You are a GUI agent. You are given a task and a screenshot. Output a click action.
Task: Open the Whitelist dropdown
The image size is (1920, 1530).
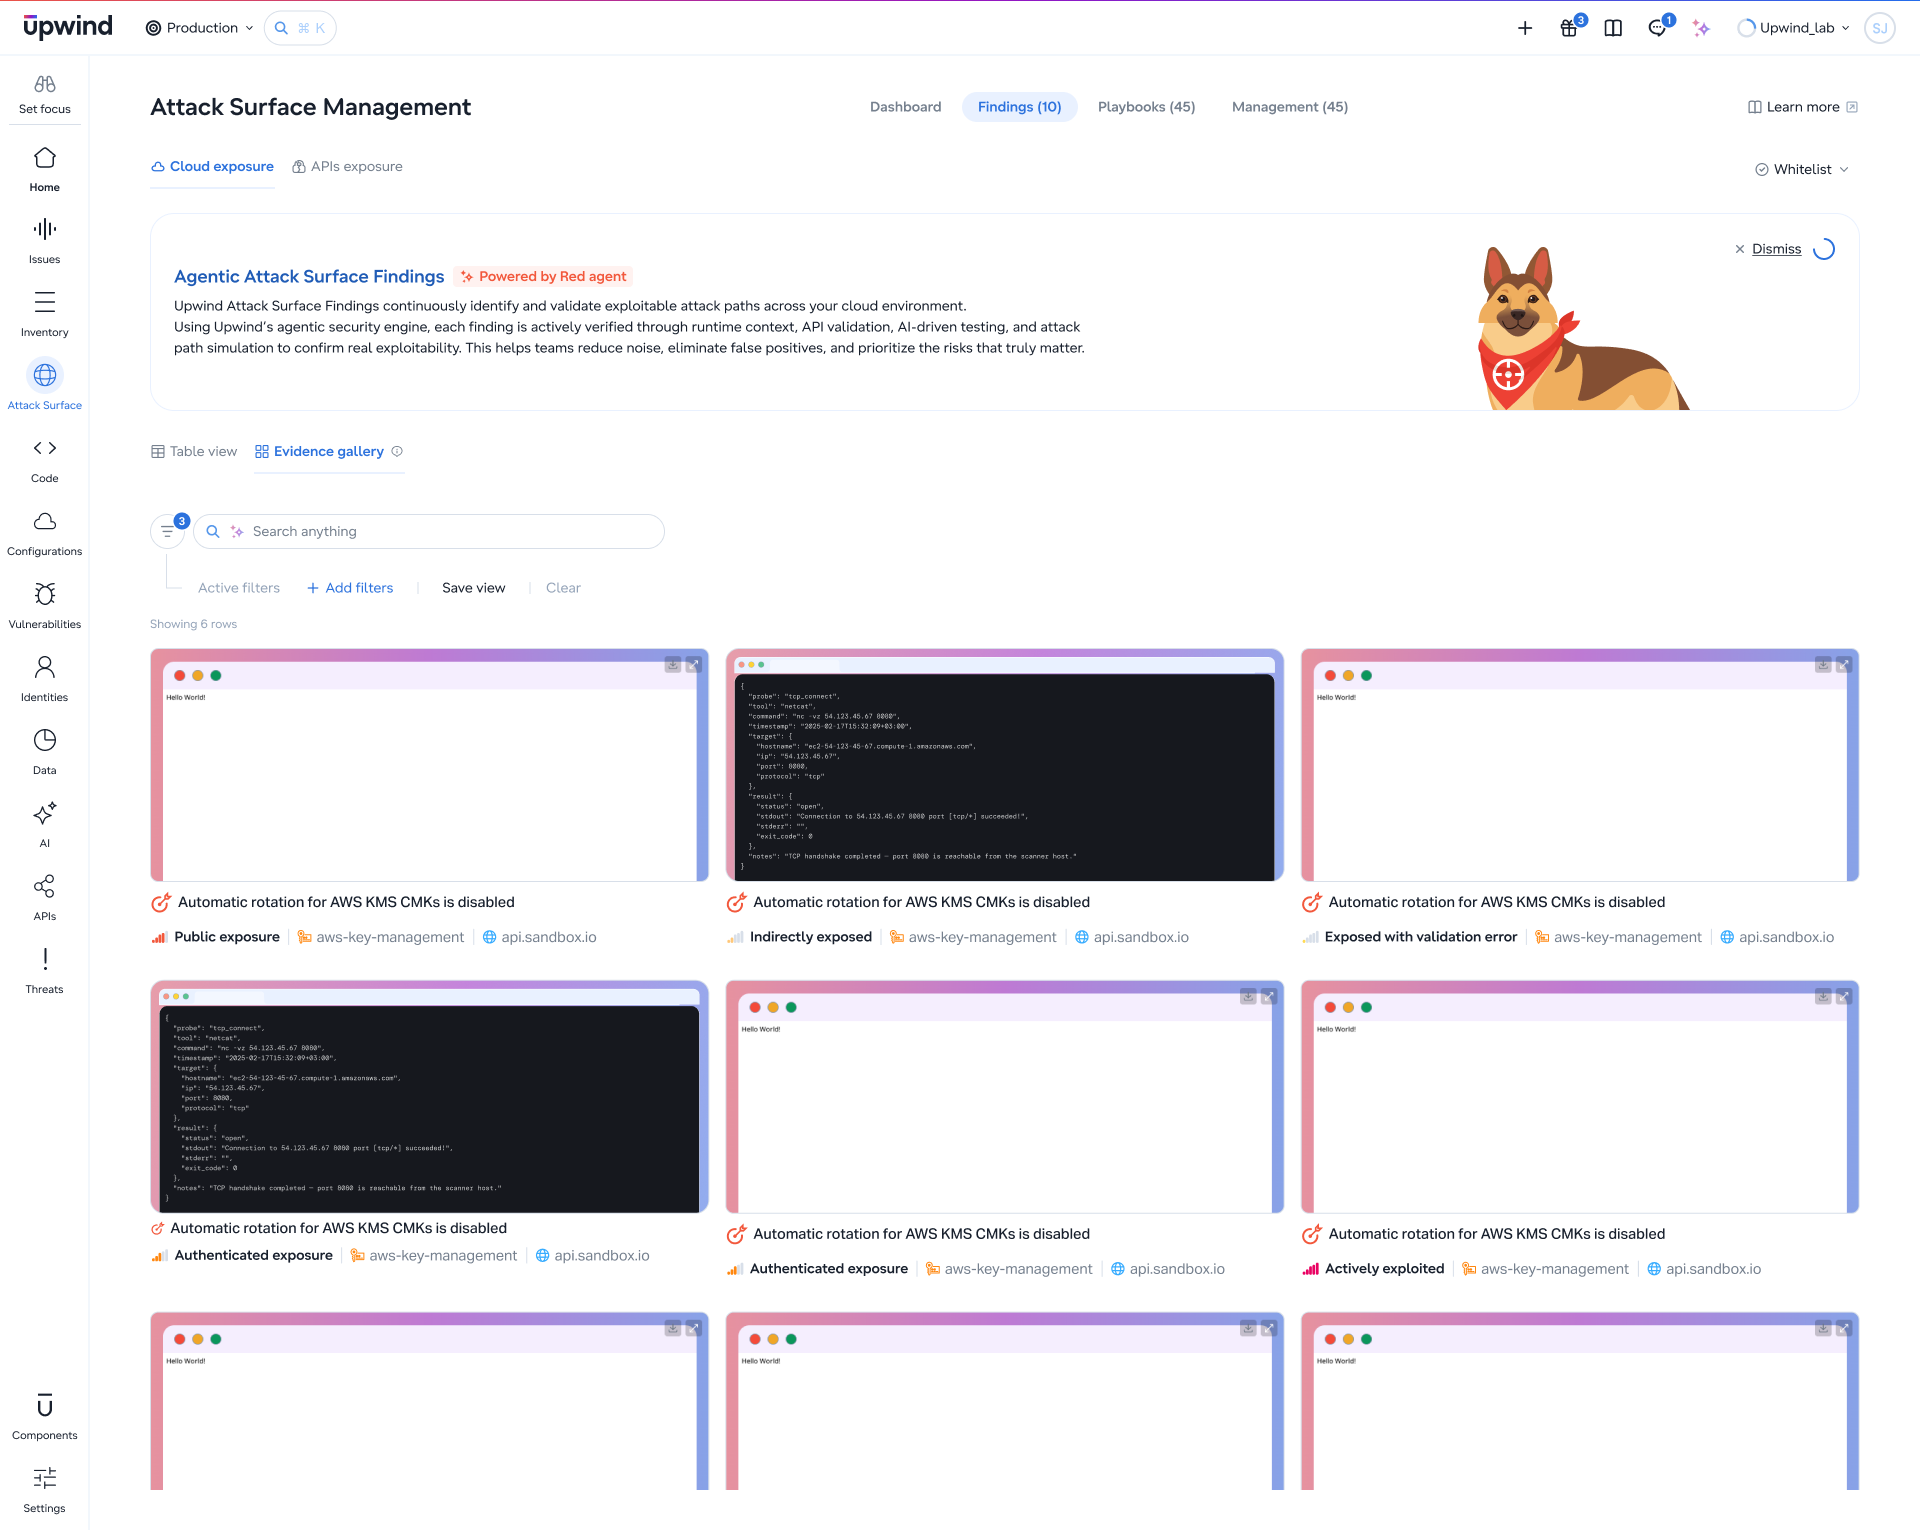[1802, 169]
